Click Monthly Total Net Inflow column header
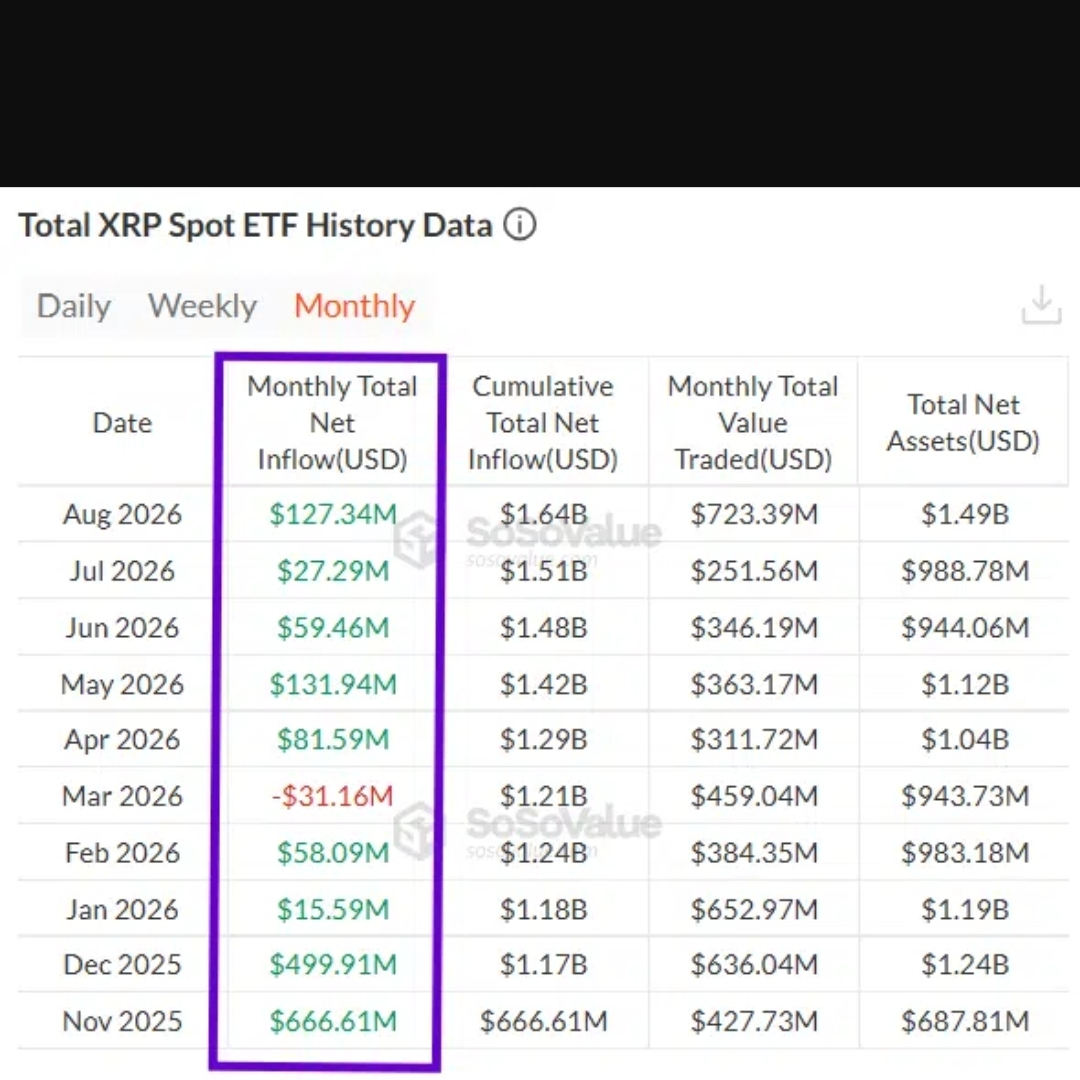The image size is (1080, 1080). click(333, 422)
